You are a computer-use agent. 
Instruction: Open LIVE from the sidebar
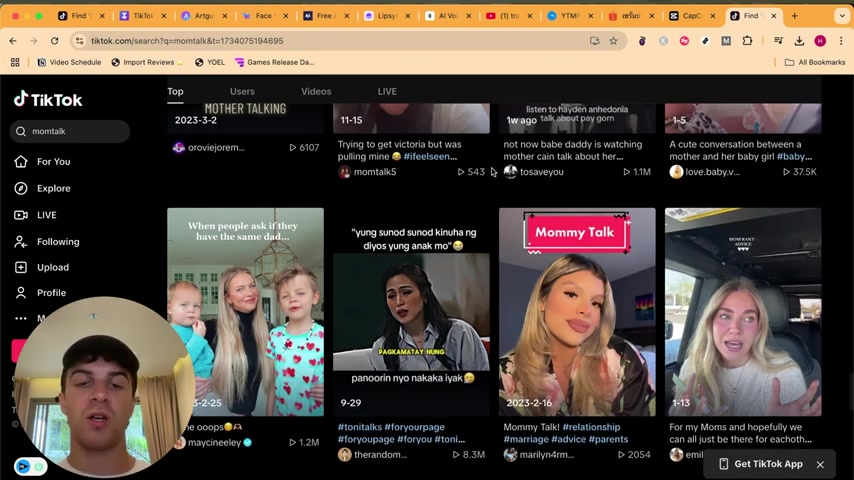pyautogui.click(x=46, y=215)
